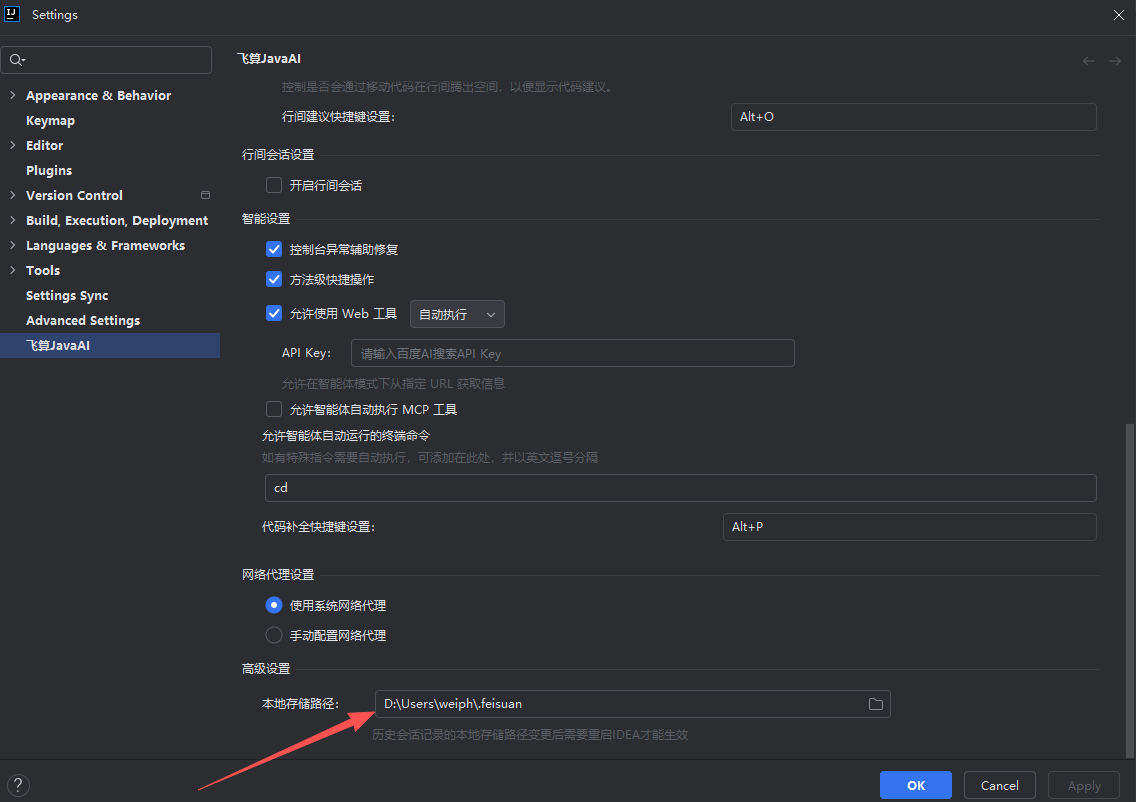This screenshot has height=802, width=1136.
Task: Select Advanced Settings in sidebar
Action: [x=83, y=320]
